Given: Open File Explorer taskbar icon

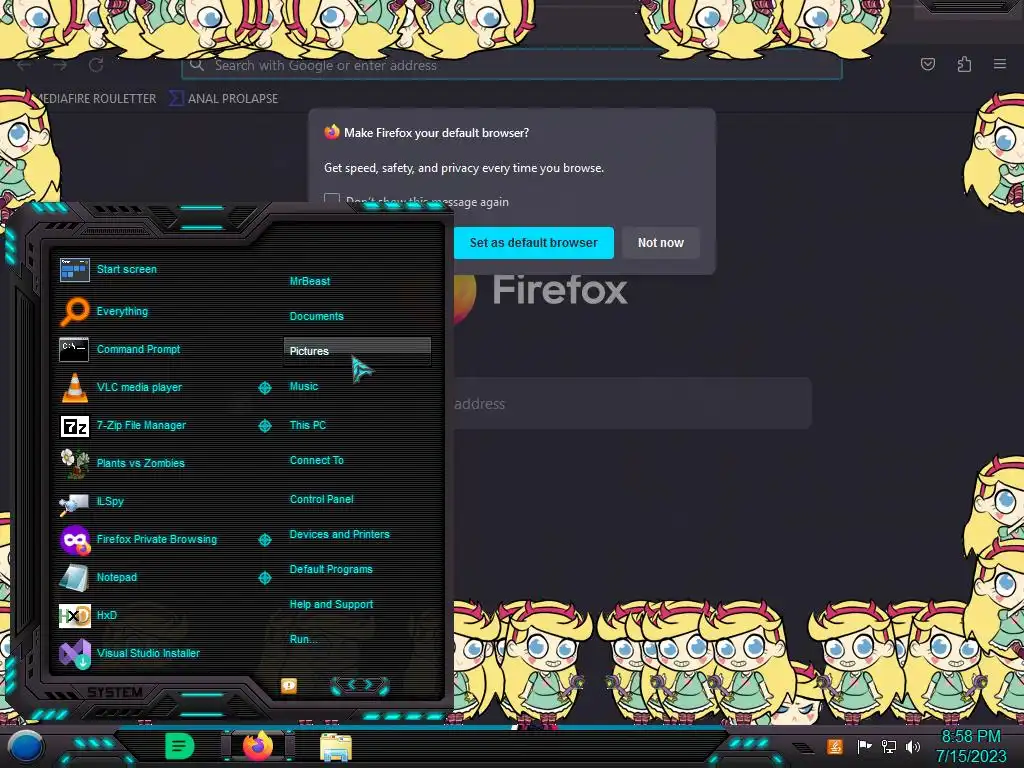Looking at the screenshot, I should coord(336,747).
